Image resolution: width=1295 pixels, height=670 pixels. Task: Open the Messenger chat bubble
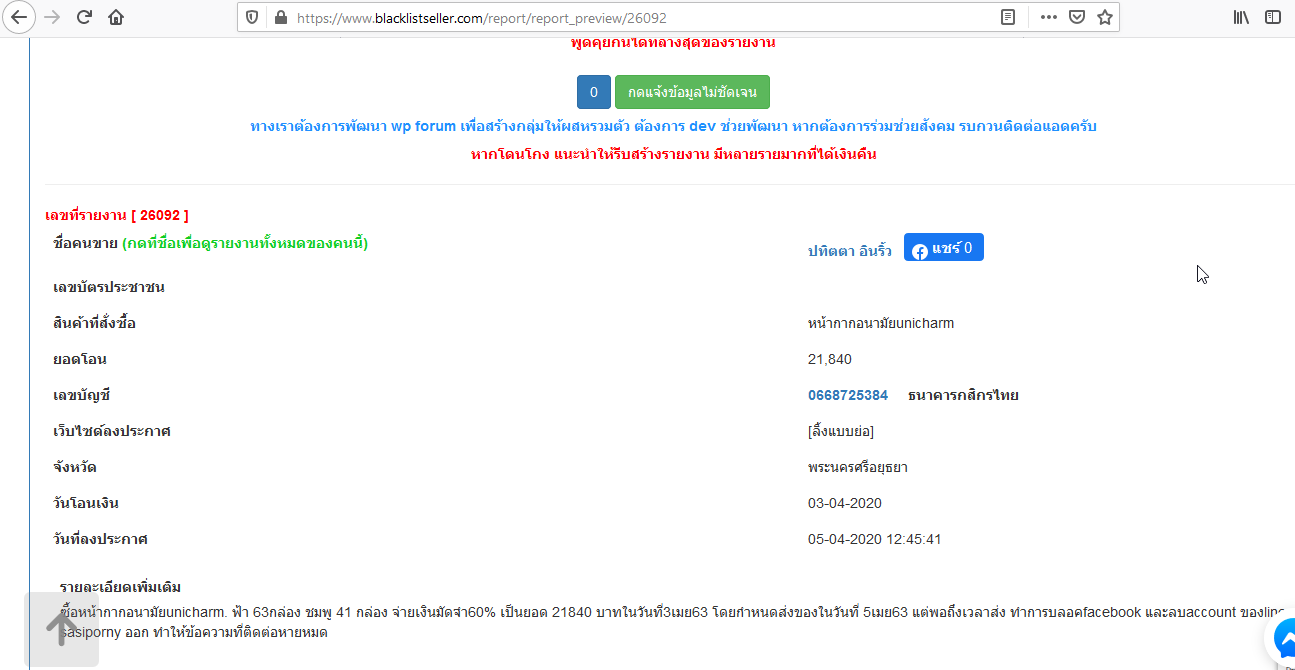click(1282, 639)
